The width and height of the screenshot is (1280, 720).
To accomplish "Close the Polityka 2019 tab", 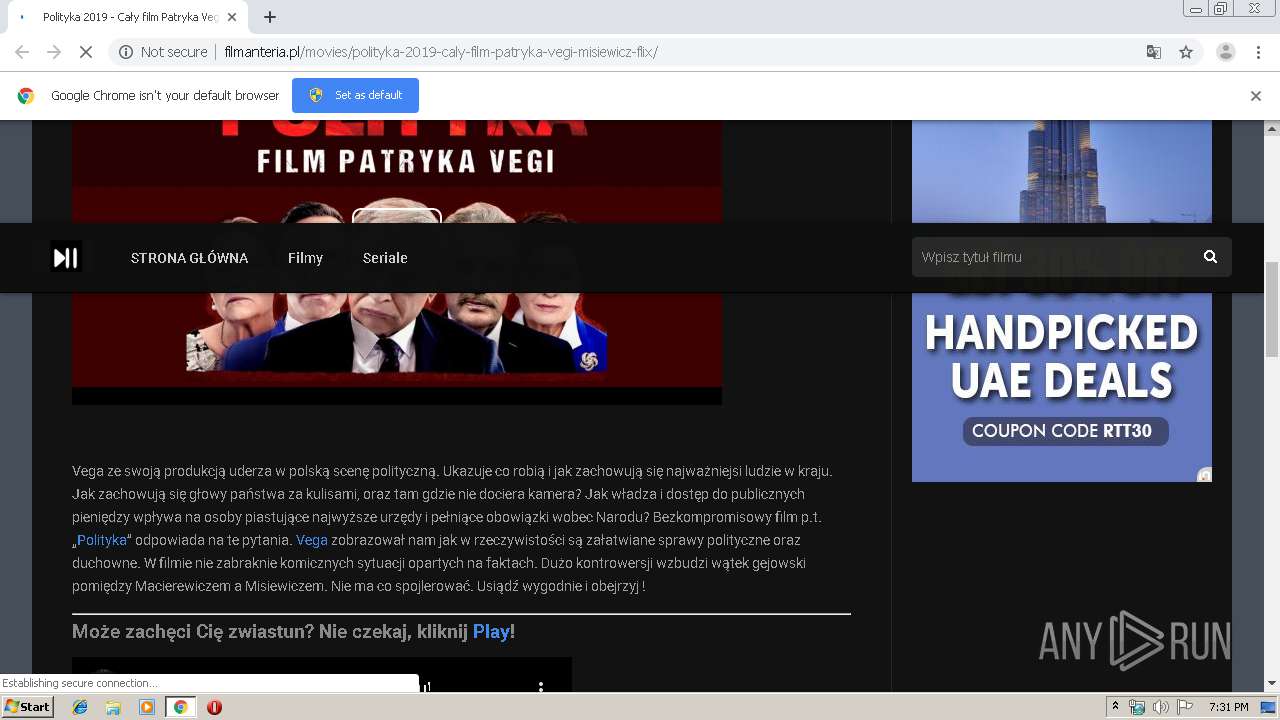I will coord(233,17).
